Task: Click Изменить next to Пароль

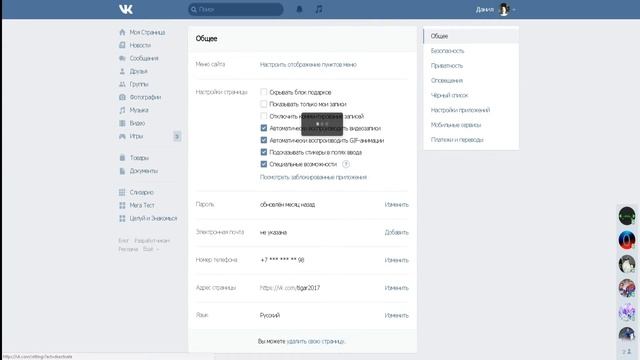Action: coord(396,204)
